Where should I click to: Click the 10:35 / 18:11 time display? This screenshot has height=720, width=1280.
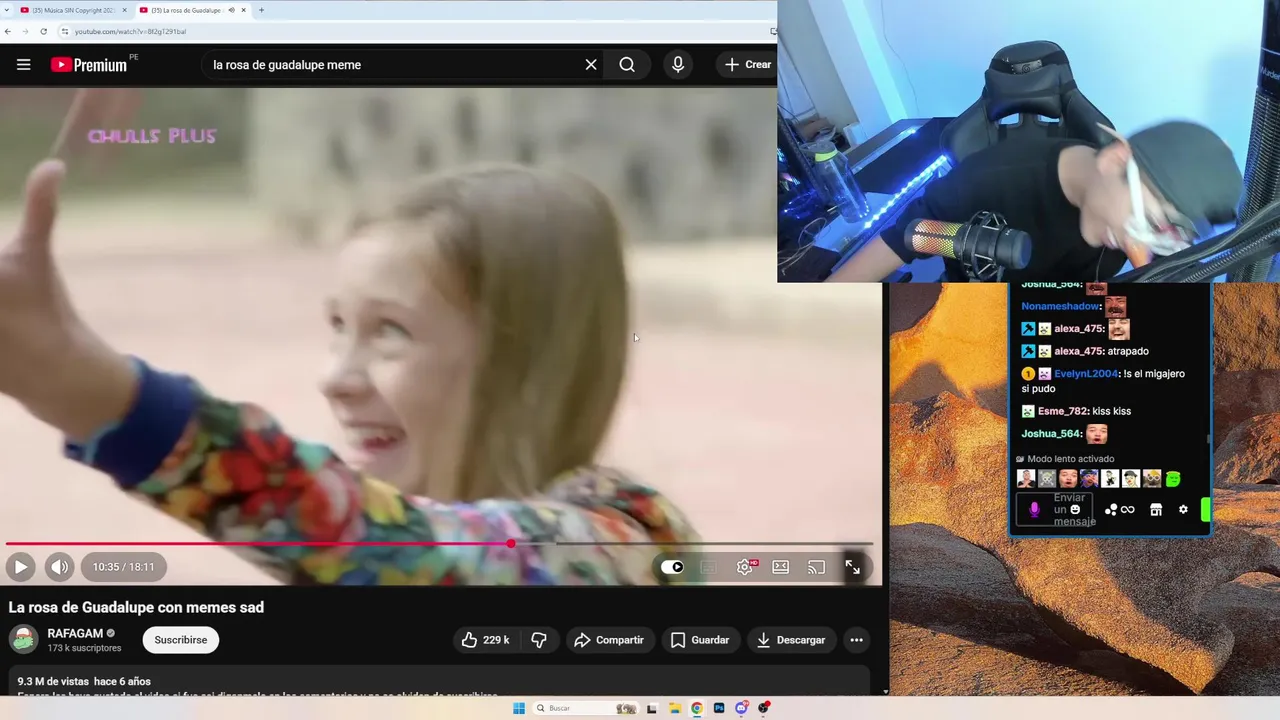124,567
